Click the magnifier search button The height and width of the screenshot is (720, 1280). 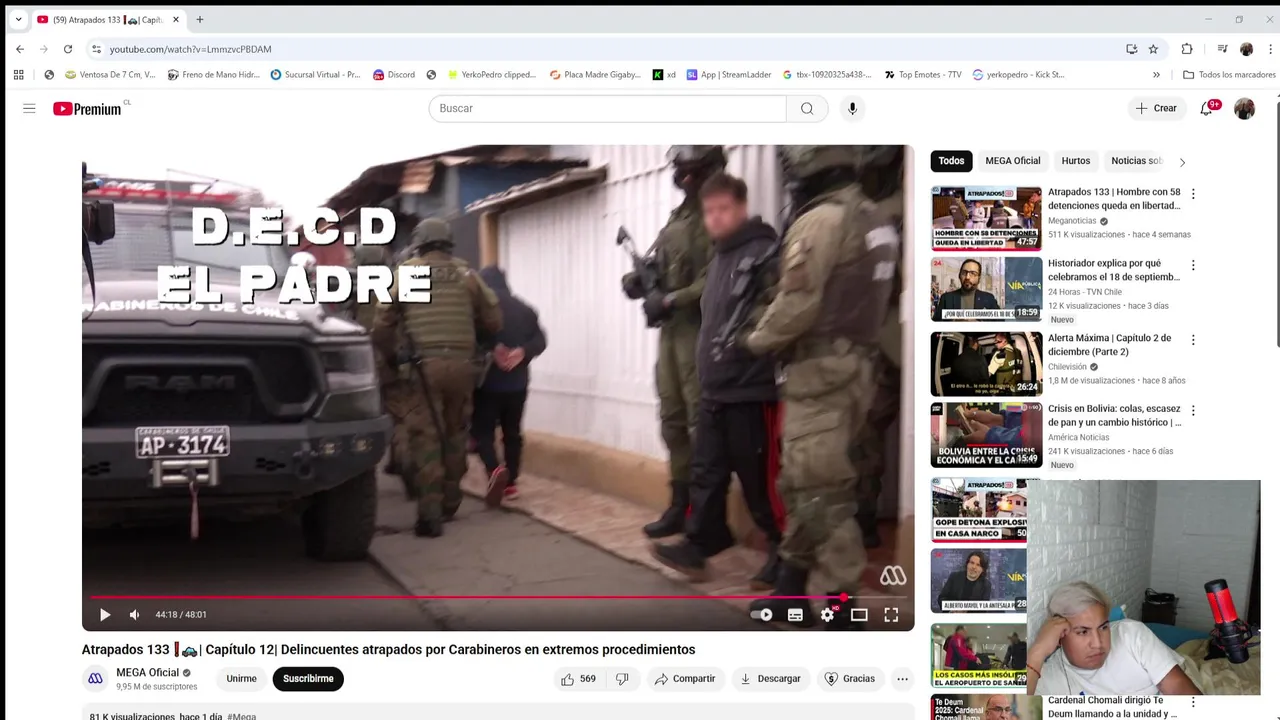click(807, 108)
